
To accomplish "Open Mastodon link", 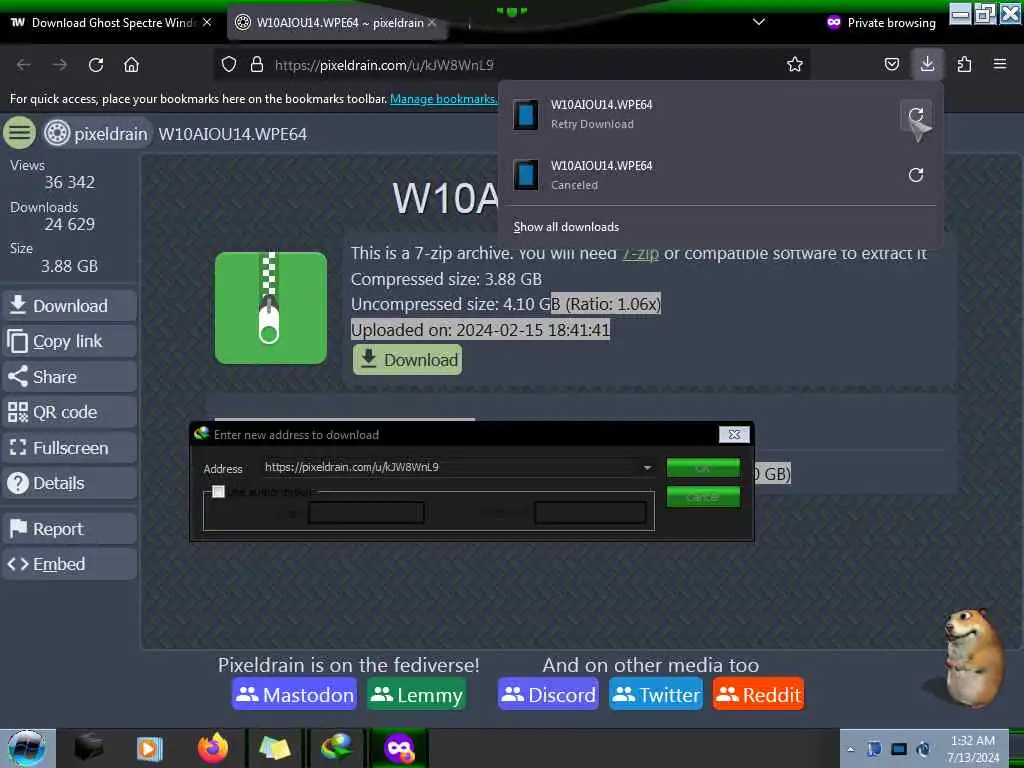I will (295, 694).
